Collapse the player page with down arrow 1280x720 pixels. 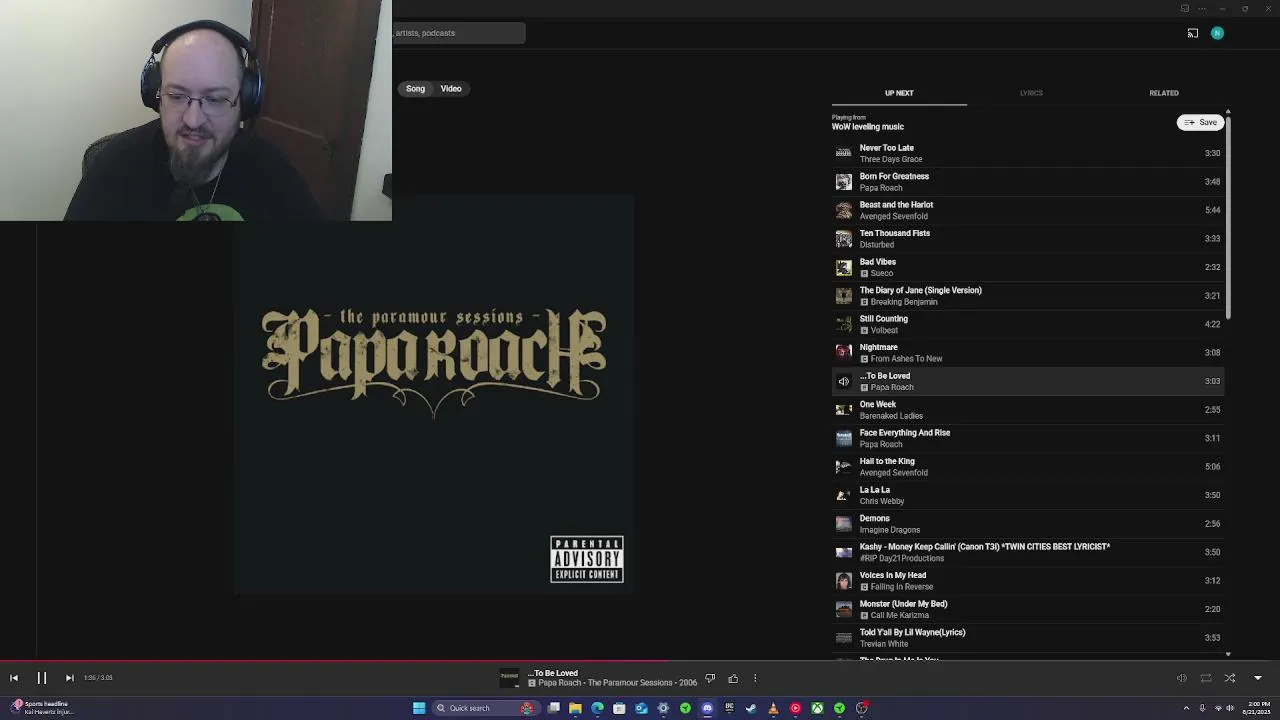pos(1258,678)
